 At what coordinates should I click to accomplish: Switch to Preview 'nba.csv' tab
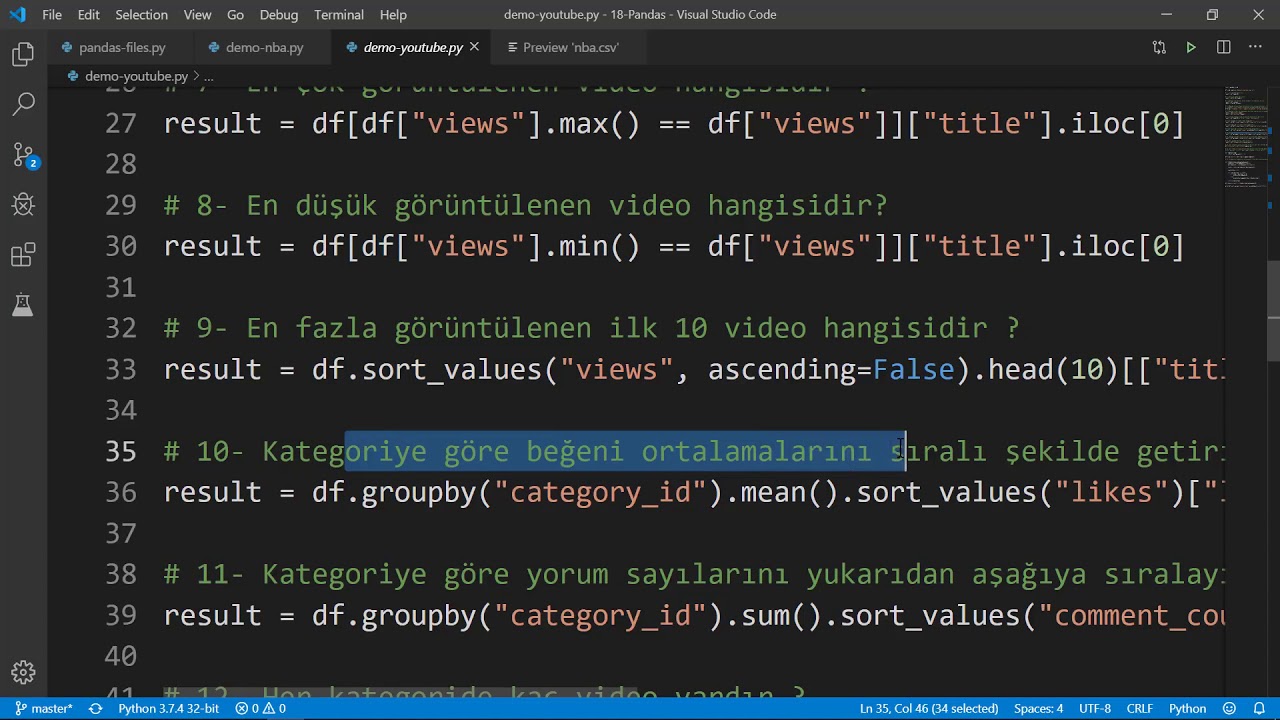coord(570,47)
